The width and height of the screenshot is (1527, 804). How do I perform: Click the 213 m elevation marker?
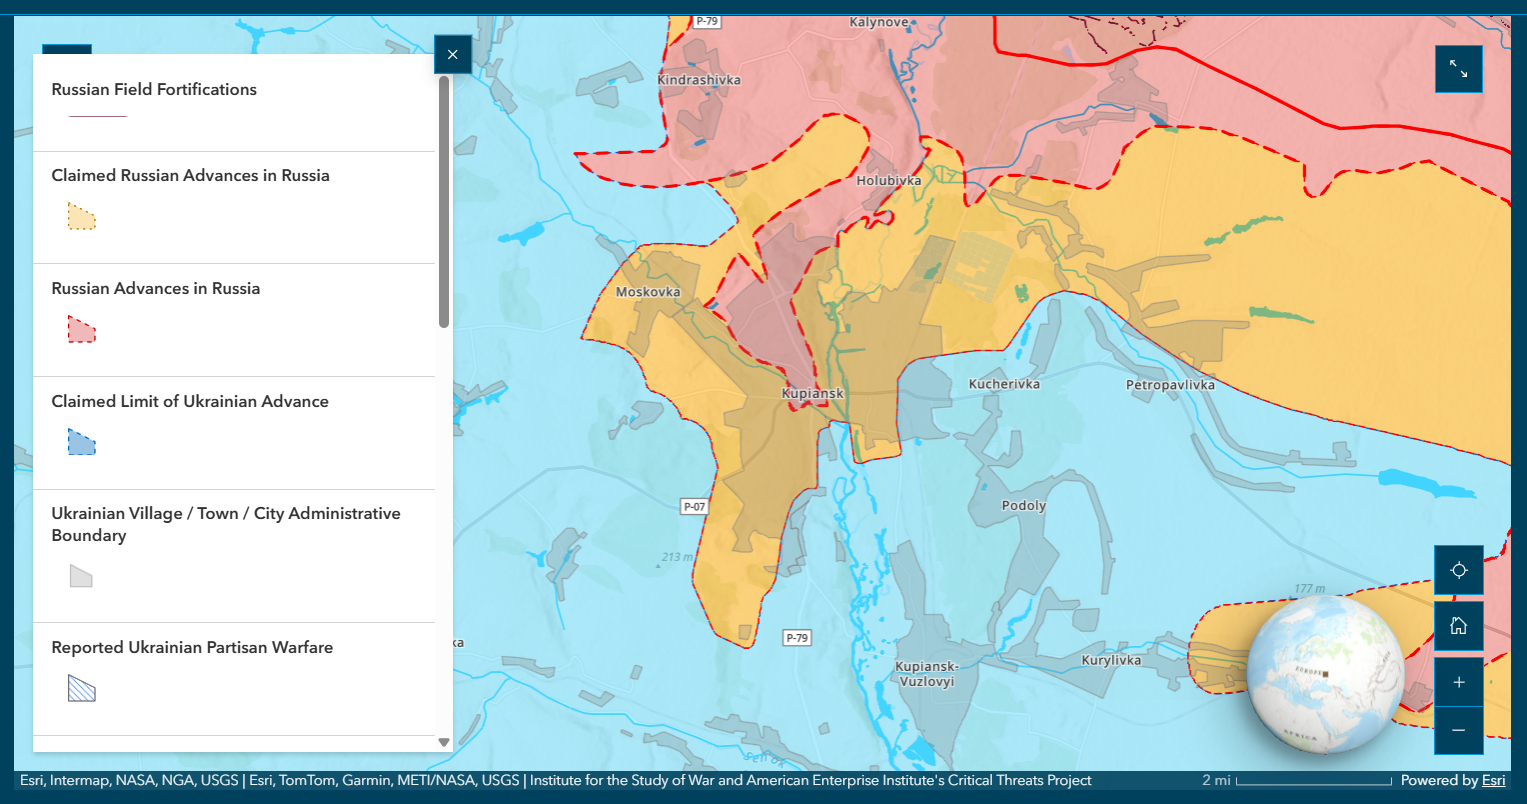pos(677,557)
